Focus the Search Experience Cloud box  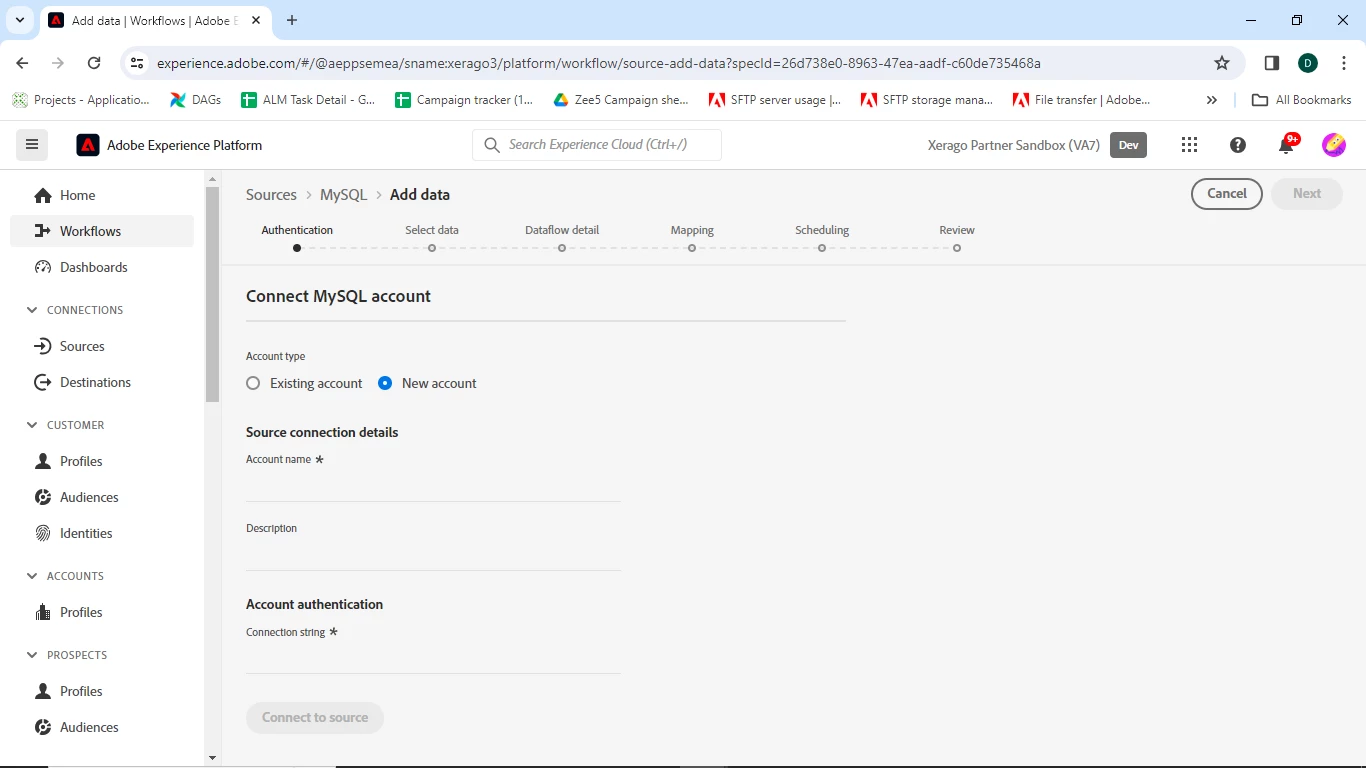[x=597, y=145]
